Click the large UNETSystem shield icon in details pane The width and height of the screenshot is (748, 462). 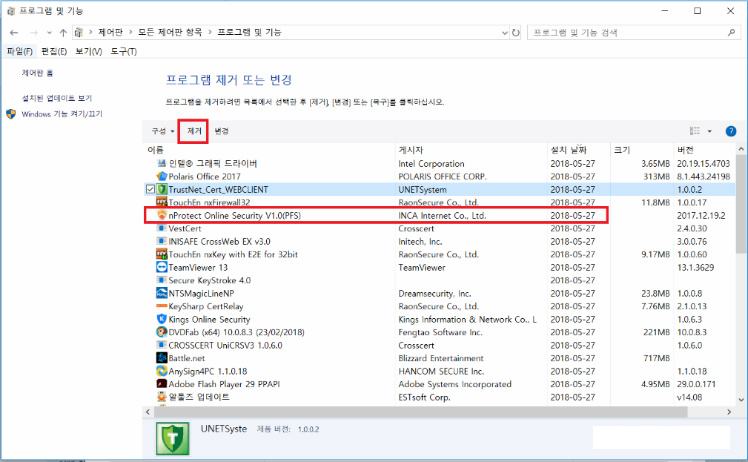click(x=173, y=438)
